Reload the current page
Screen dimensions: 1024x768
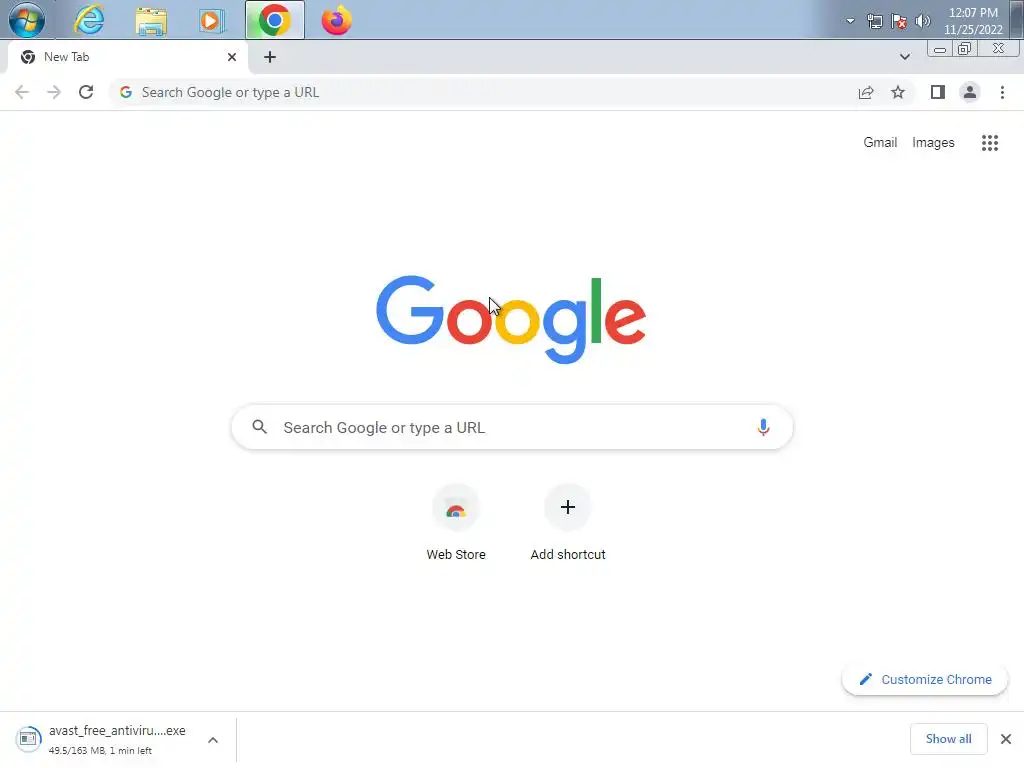(86, 92)
